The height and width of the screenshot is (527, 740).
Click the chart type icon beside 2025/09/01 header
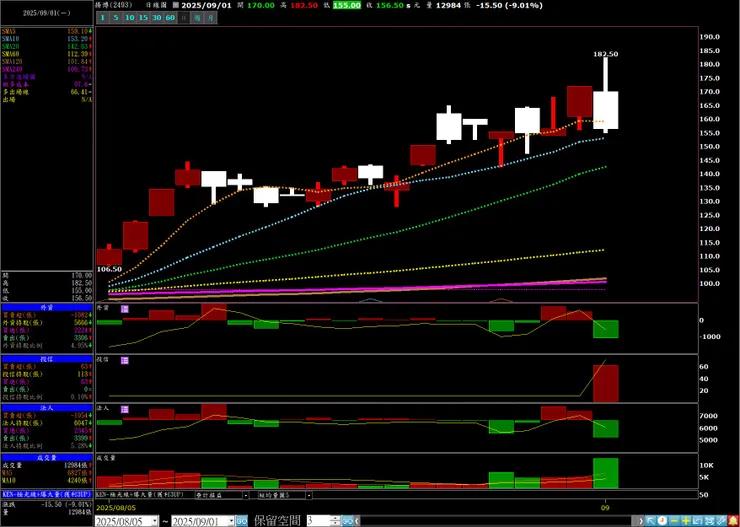pyautogui.click(x=176, y=6)
